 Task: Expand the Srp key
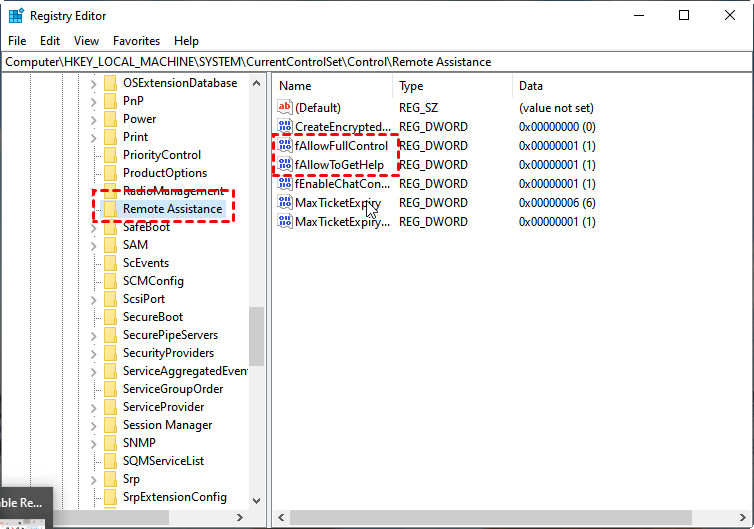(x=93, y=479)
